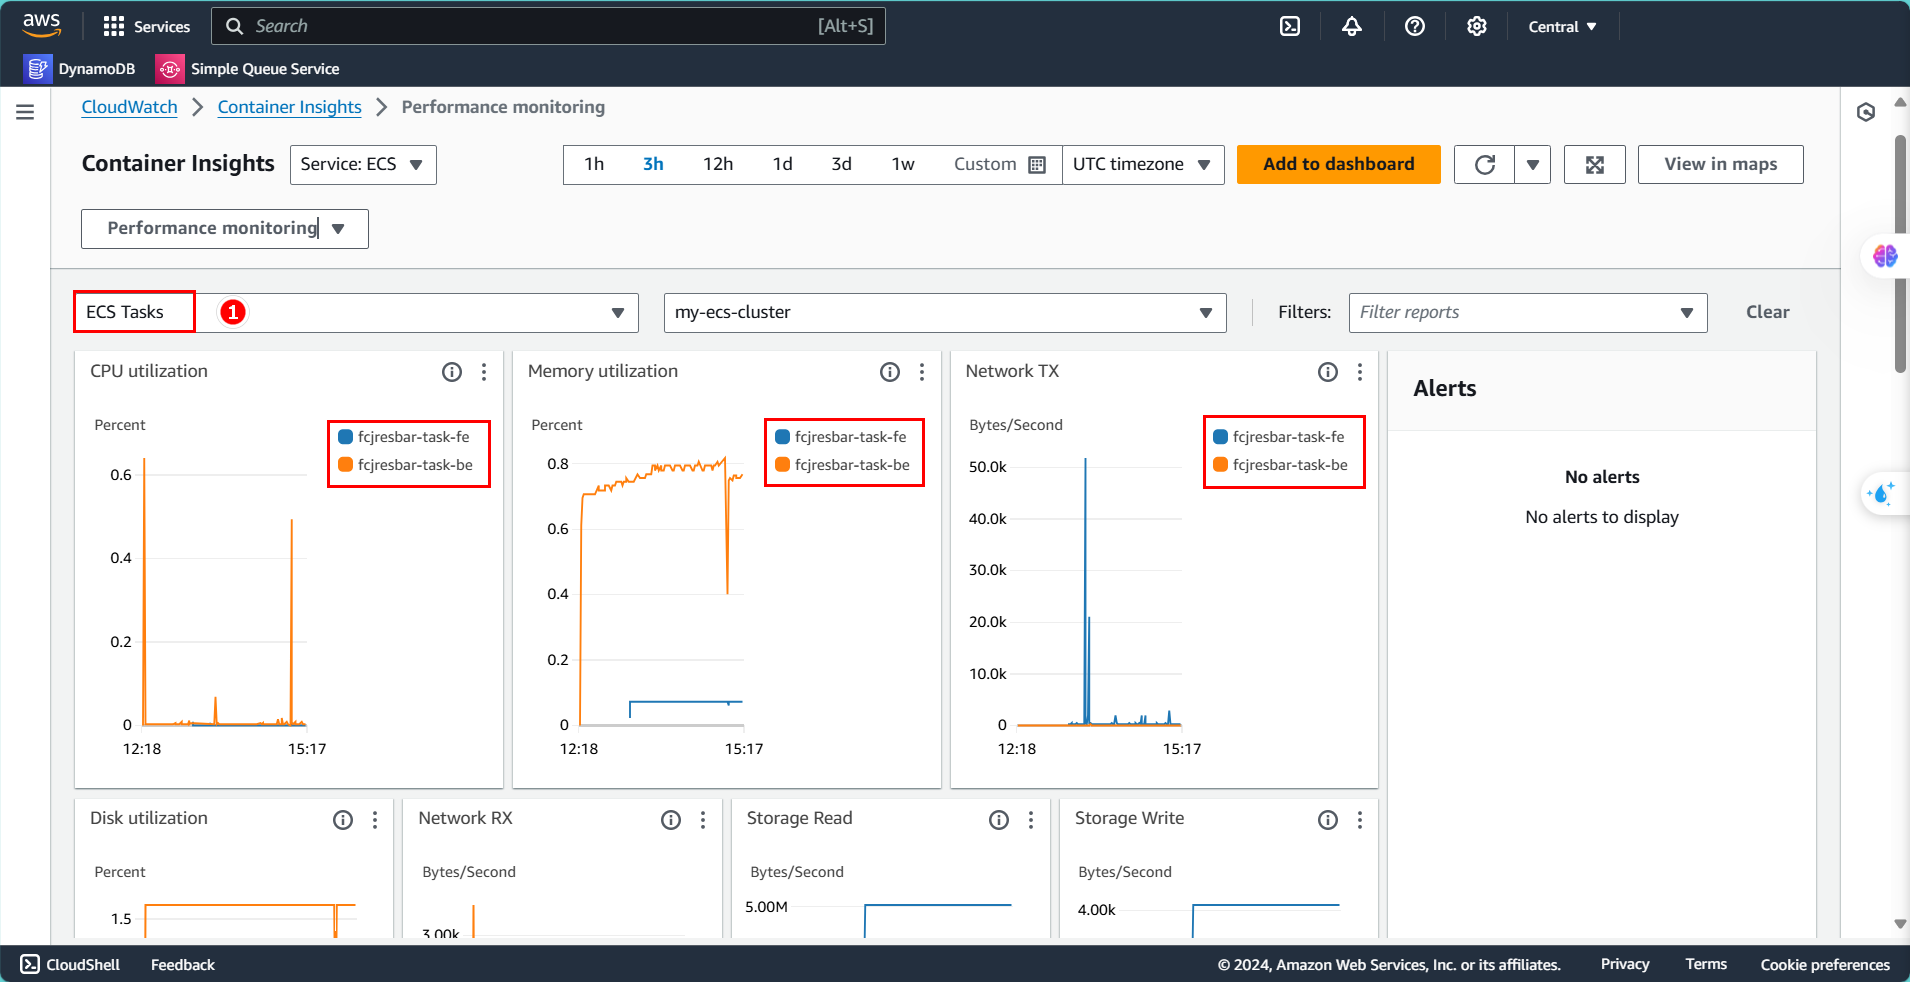
Task: Go to CloudWatch breadcrumb link
Action: coord(129,107)
